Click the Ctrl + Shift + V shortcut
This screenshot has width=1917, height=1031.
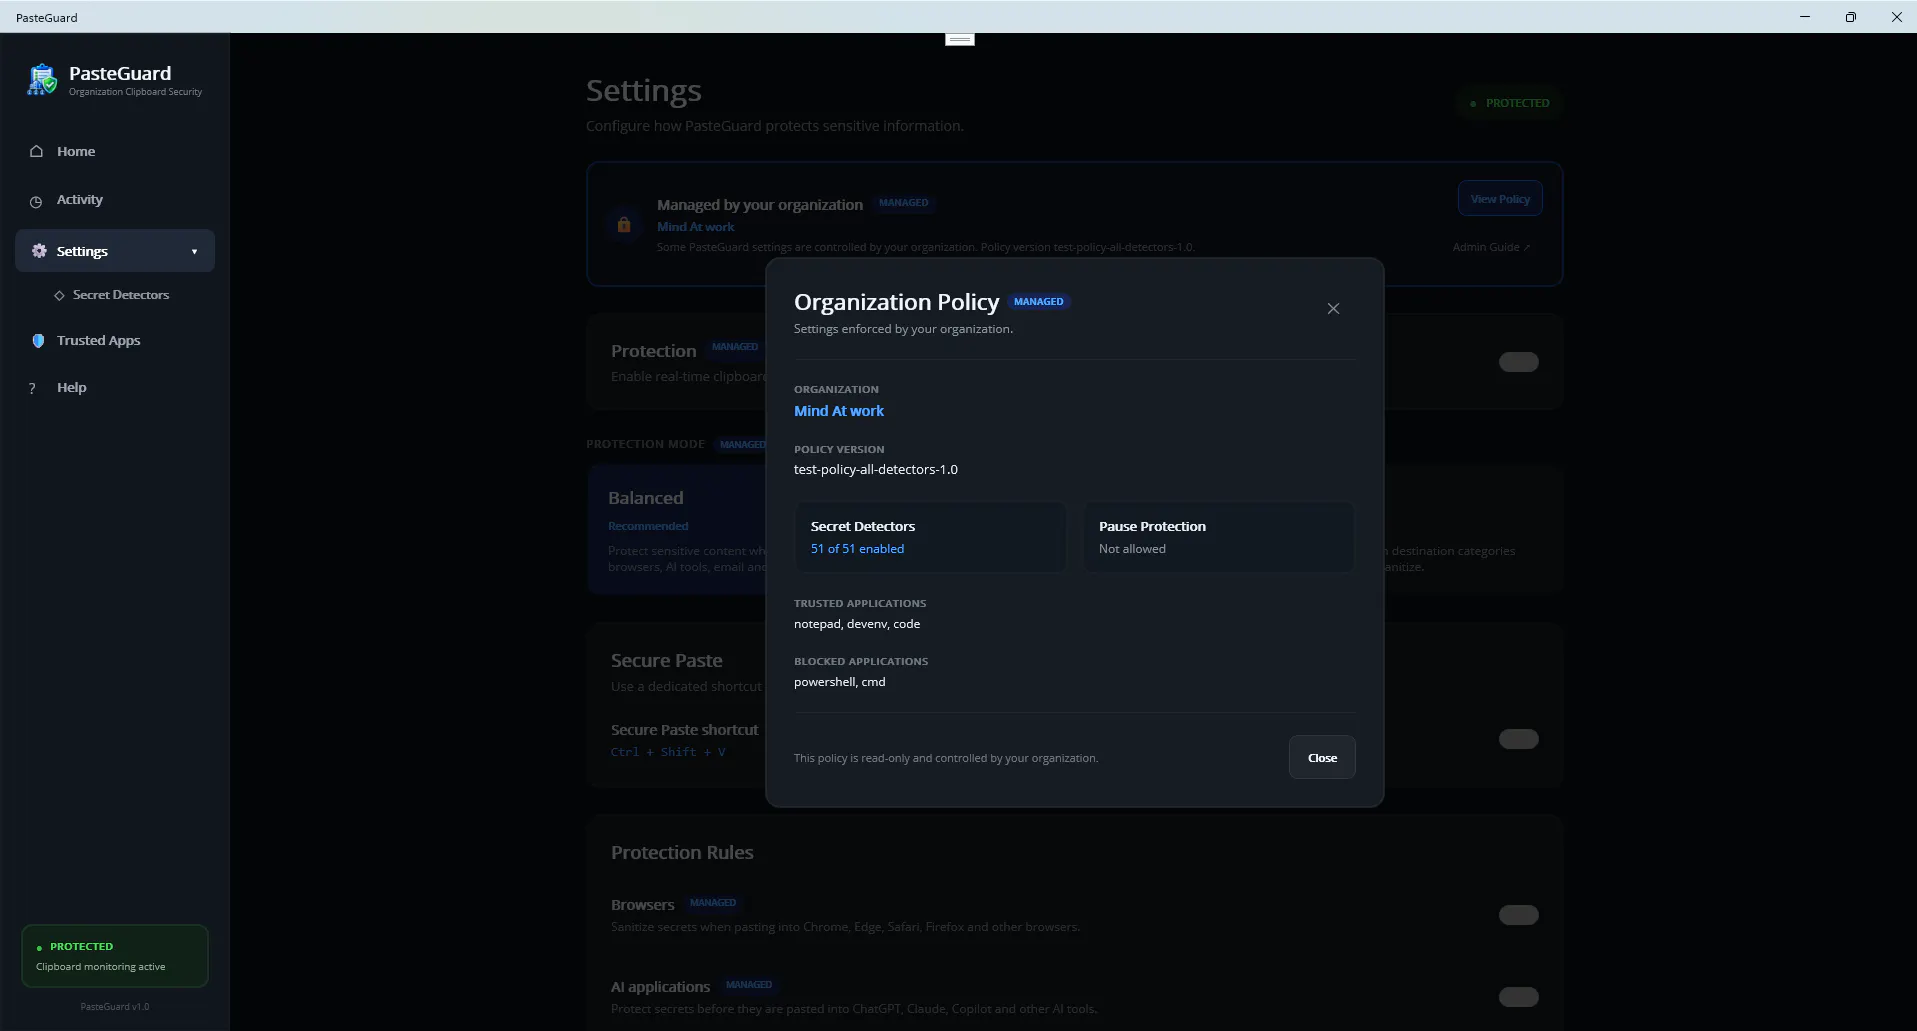point(668,752)
